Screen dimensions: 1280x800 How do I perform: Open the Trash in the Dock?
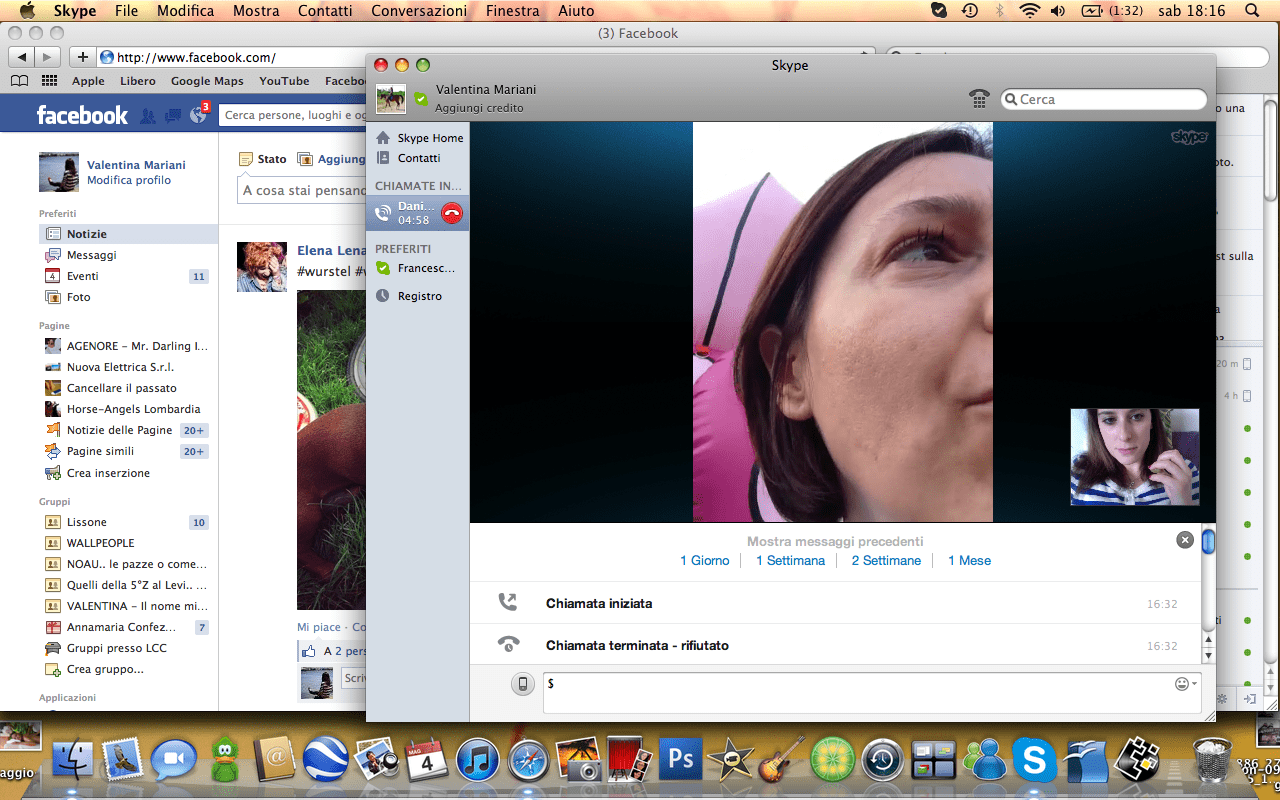tap(1211, 760)
